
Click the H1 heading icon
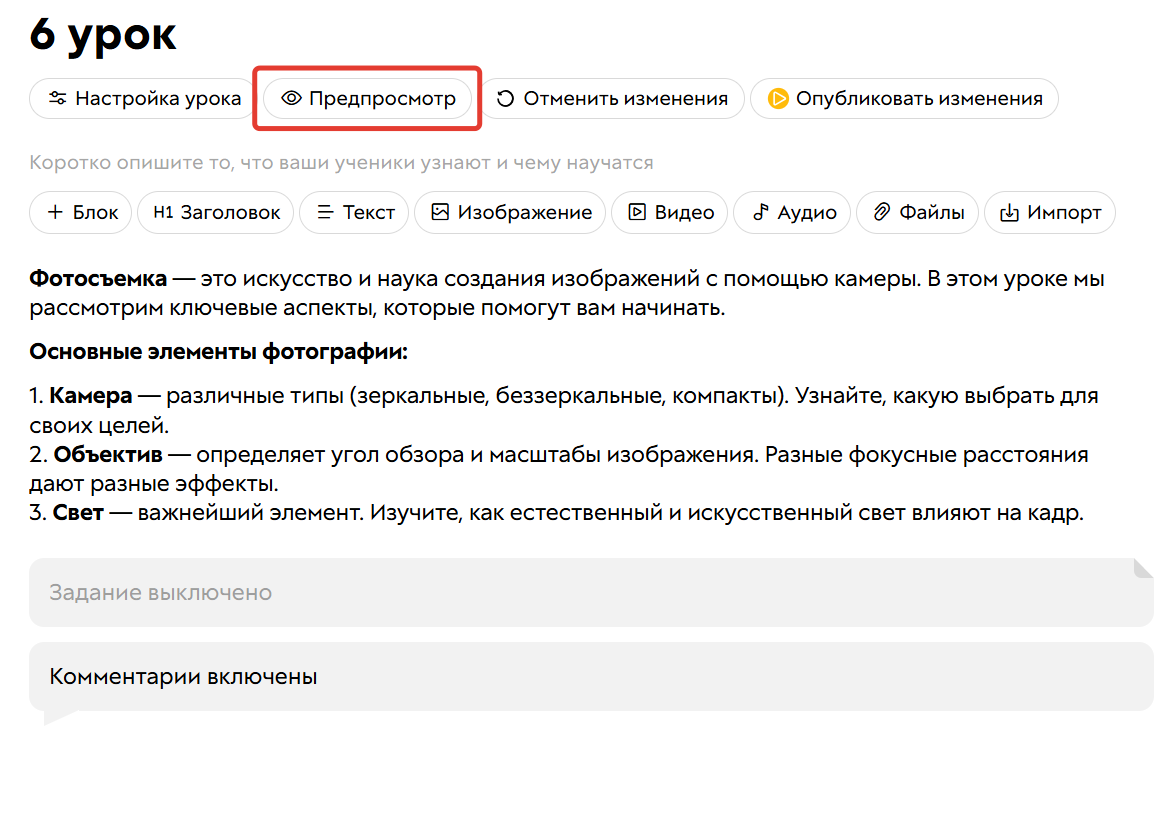(x=163, y=212)
